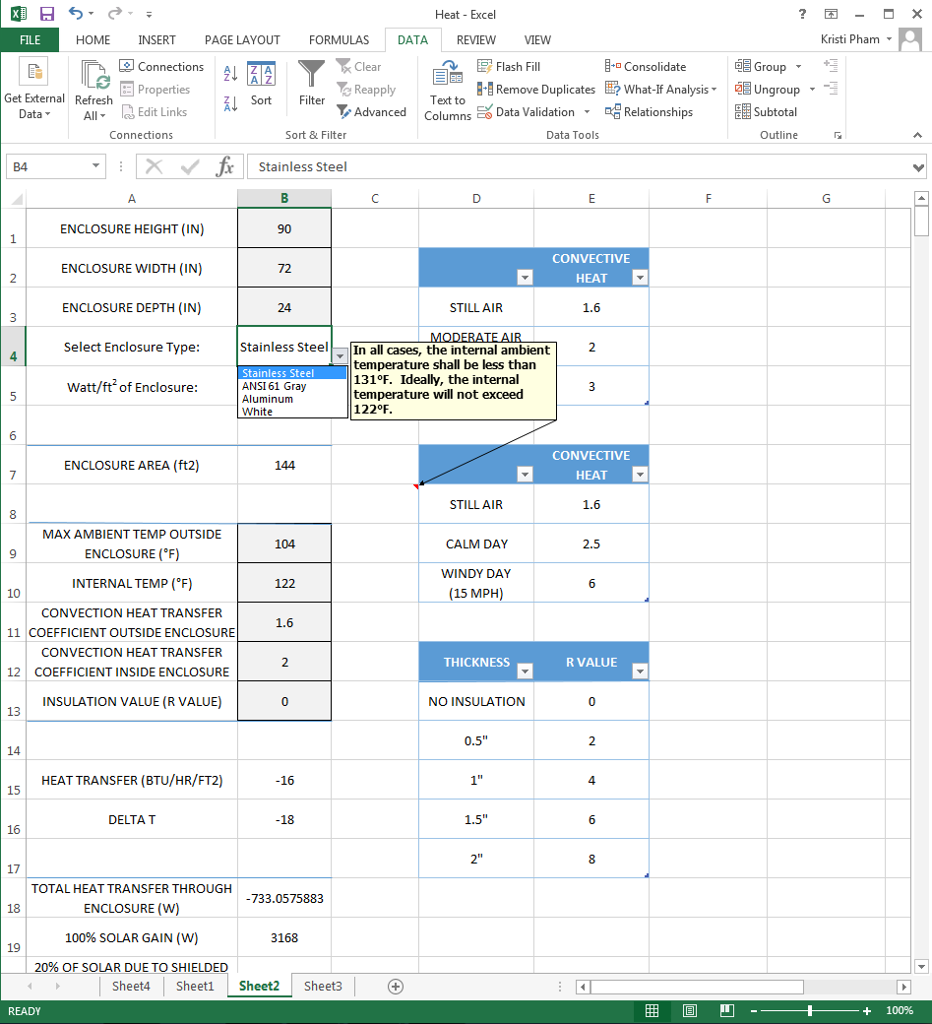Click in the formula bar input
Viewport: 932px width, 1024px height.
pos(578,167)
